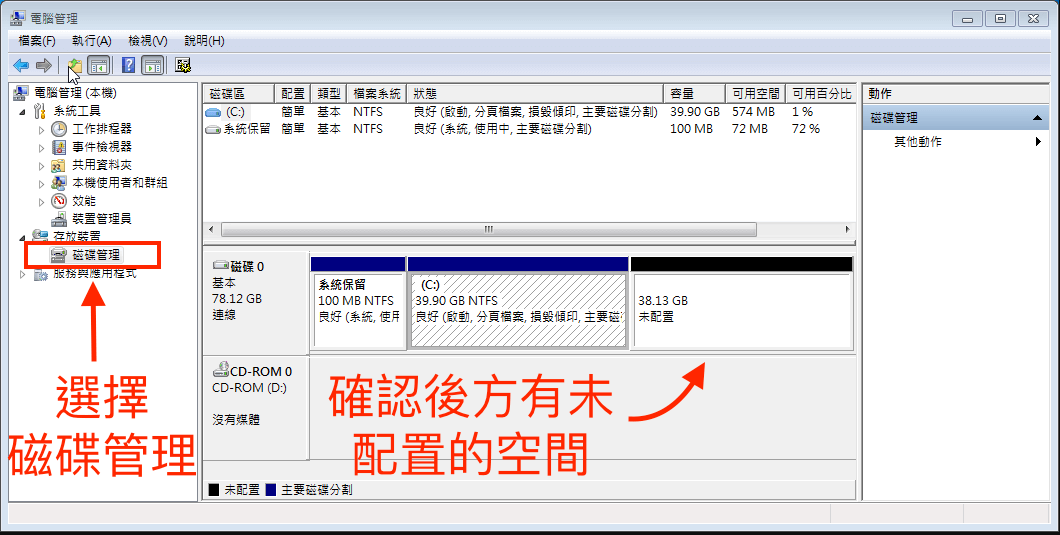Screen dimensions: 1060x535
Task: Click the 磁碟 0 disk icon
Action: click(221, 265)
